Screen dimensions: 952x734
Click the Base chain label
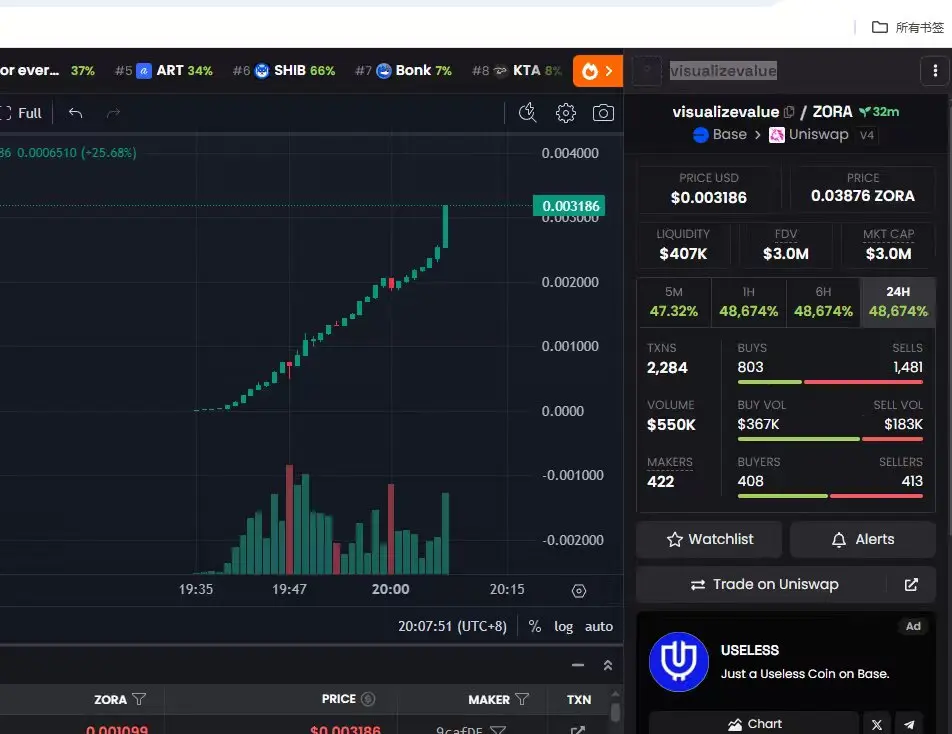(x=720, y=135)
